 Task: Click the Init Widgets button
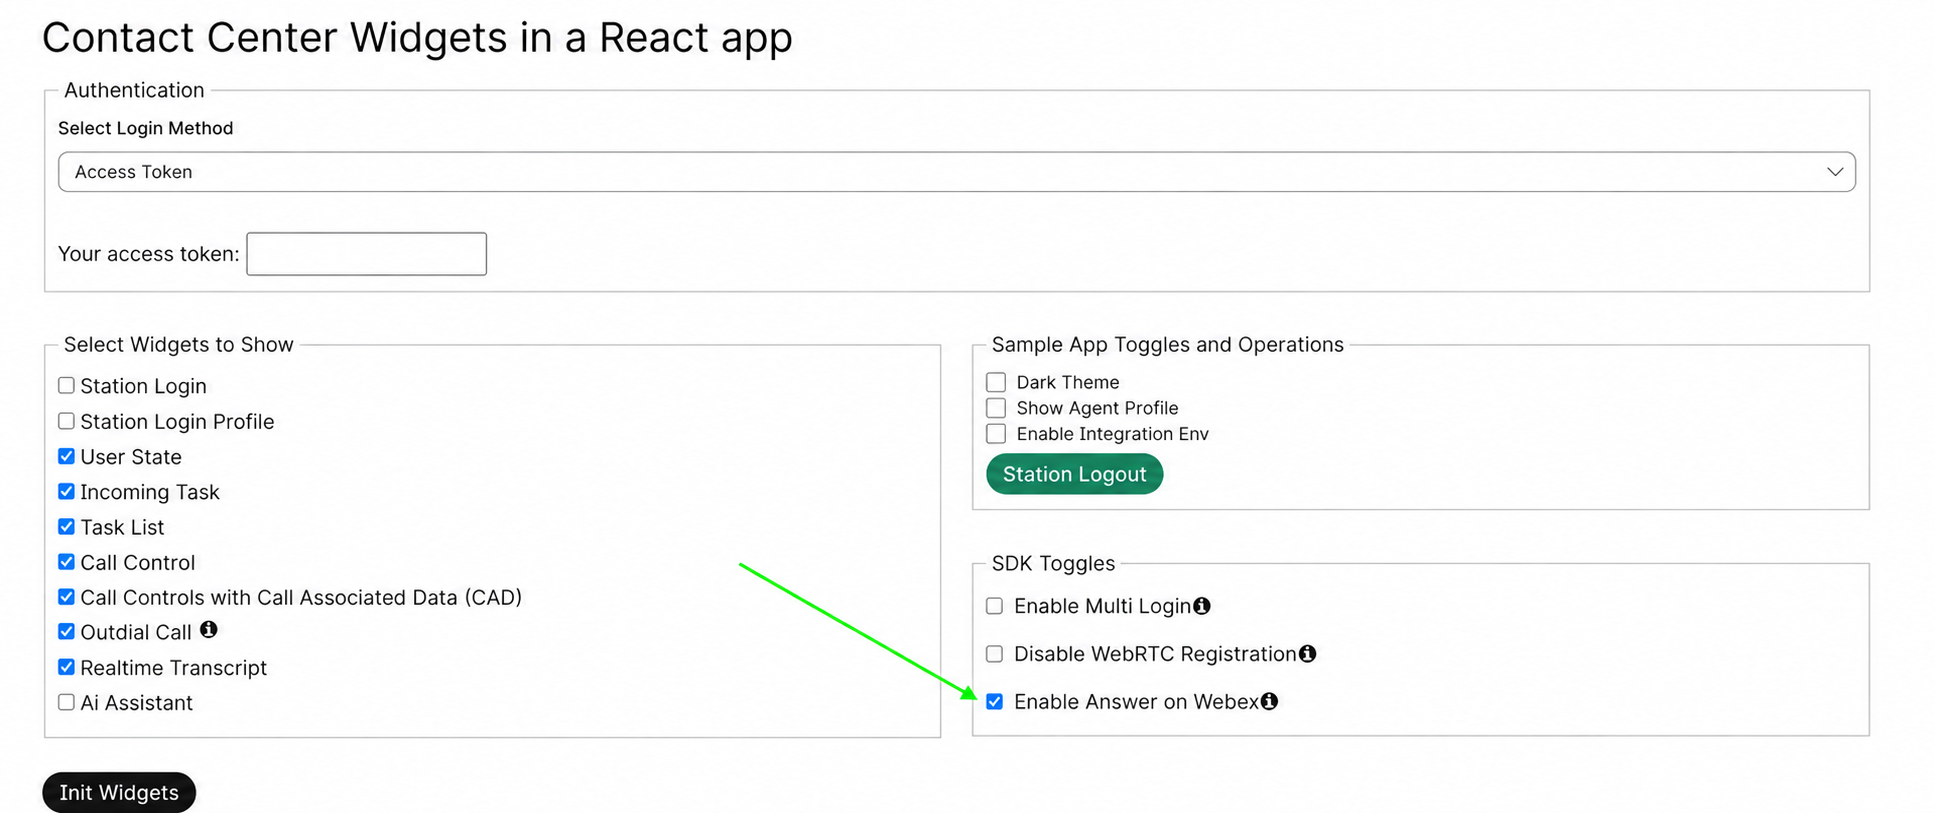click(x=119, y=792)
